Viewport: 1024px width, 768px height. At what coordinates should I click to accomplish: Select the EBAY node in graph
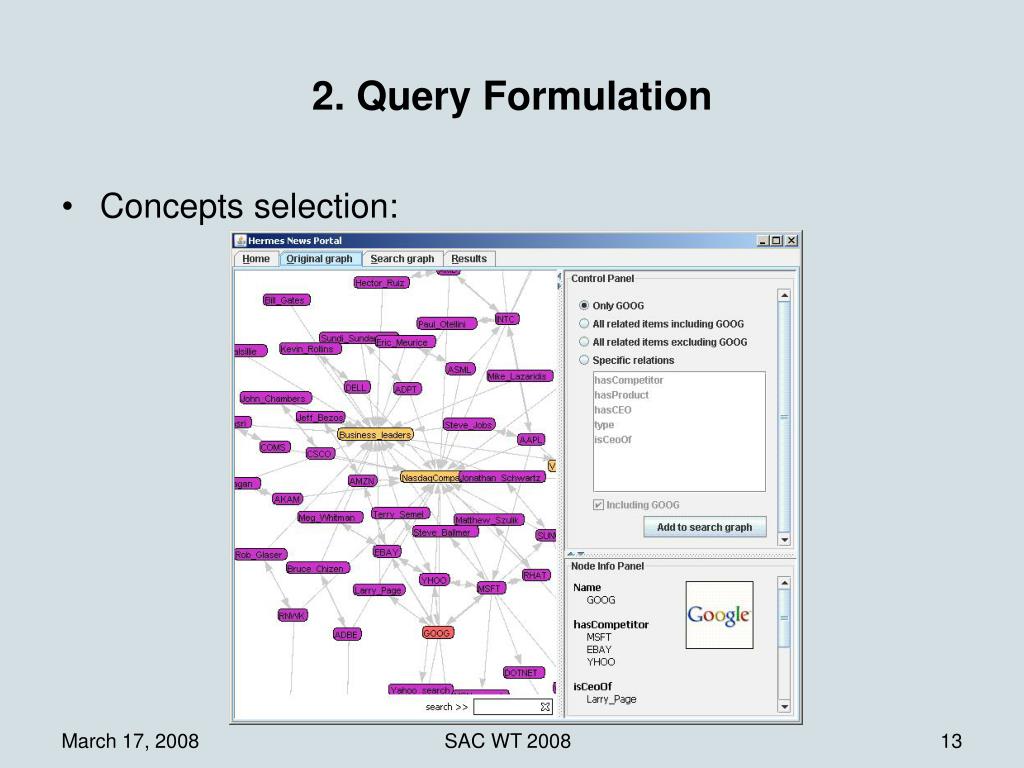386,552
